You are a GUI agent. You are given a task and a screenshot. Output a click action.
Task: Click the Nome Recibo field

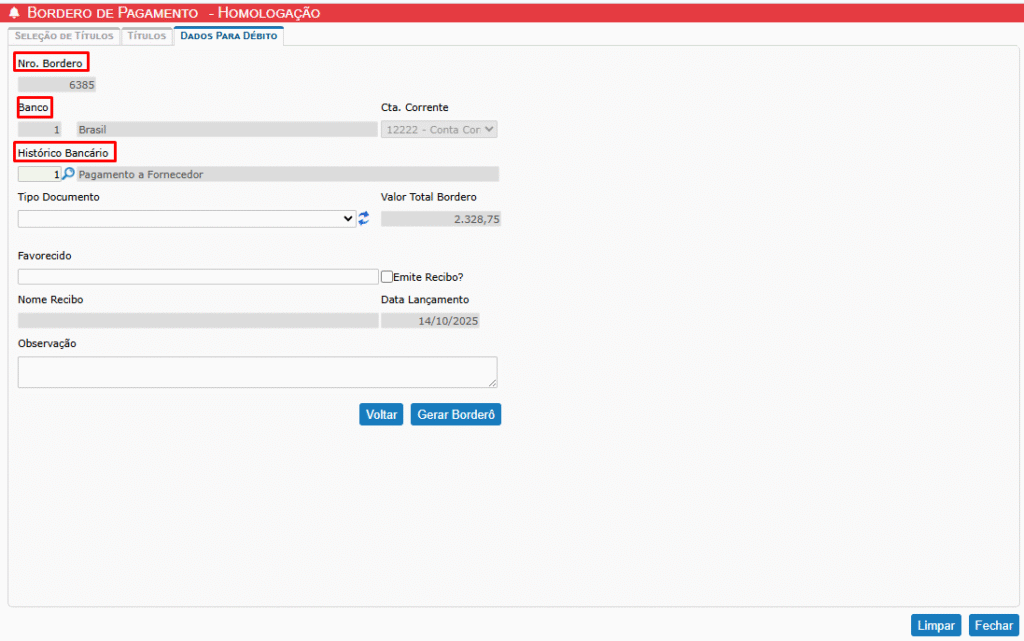pyautogui.click(x=198, y=321)
